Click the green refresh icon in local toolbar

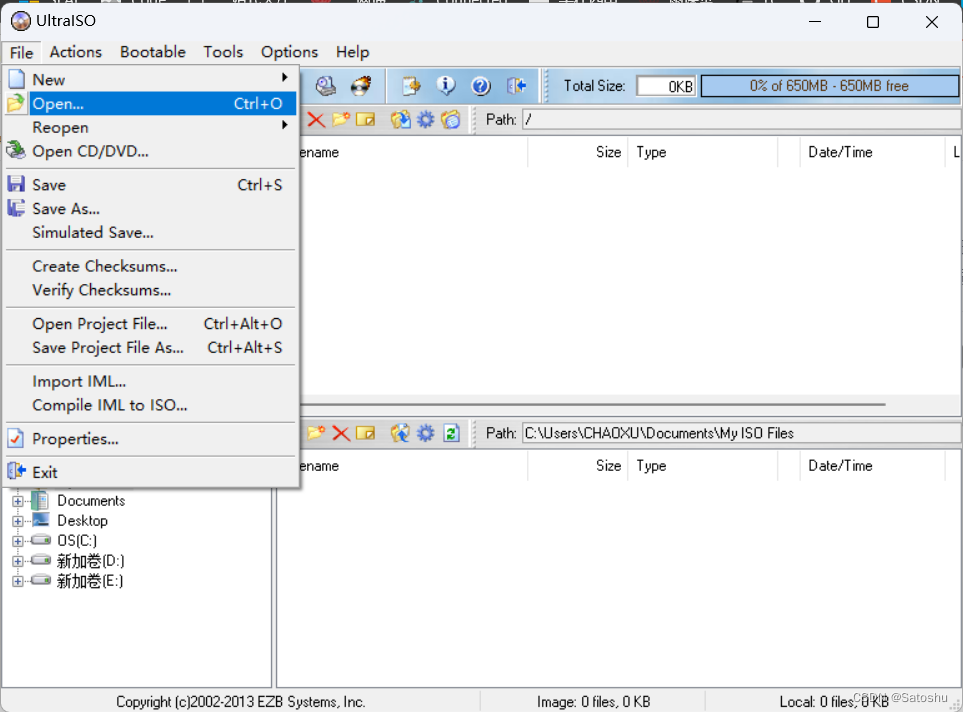[451, 433]
